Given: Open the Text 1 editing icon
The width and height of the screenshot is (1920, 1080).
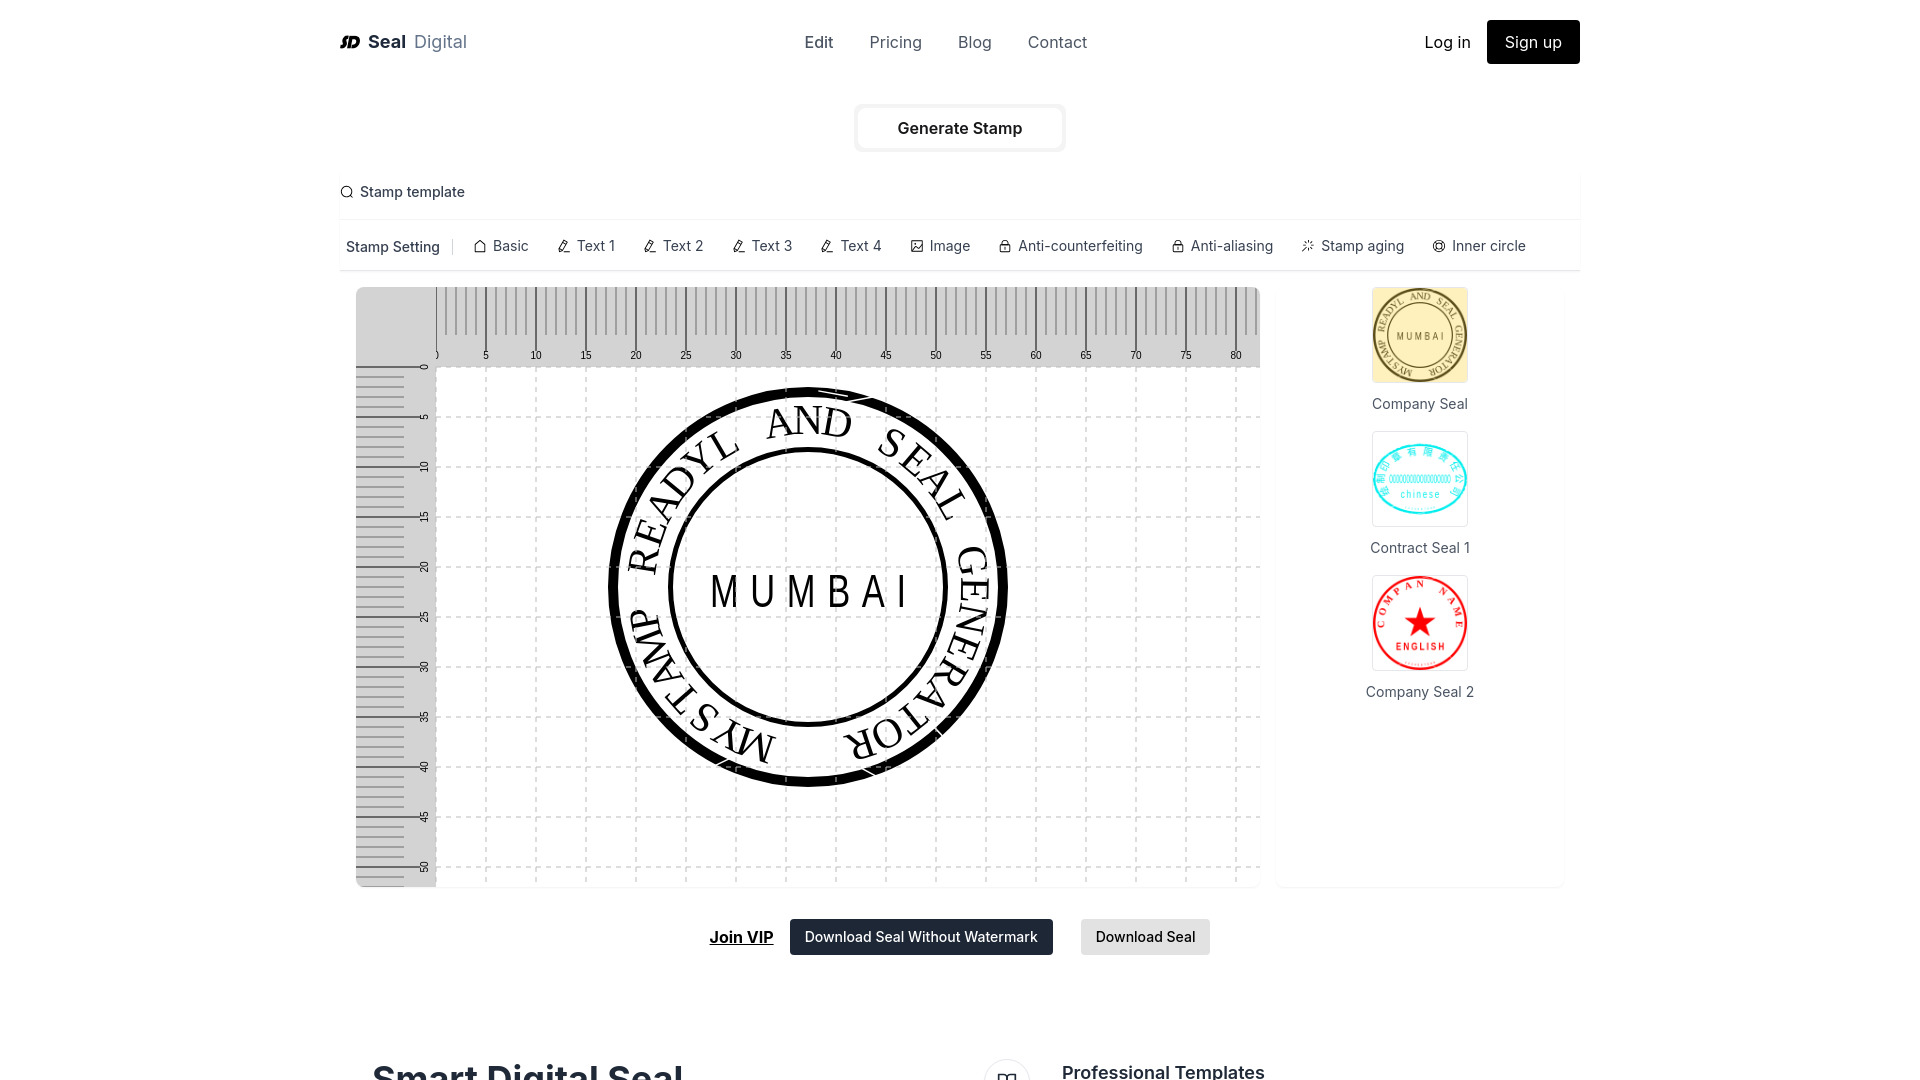Looking at the screenshot, I should [563, 247].
